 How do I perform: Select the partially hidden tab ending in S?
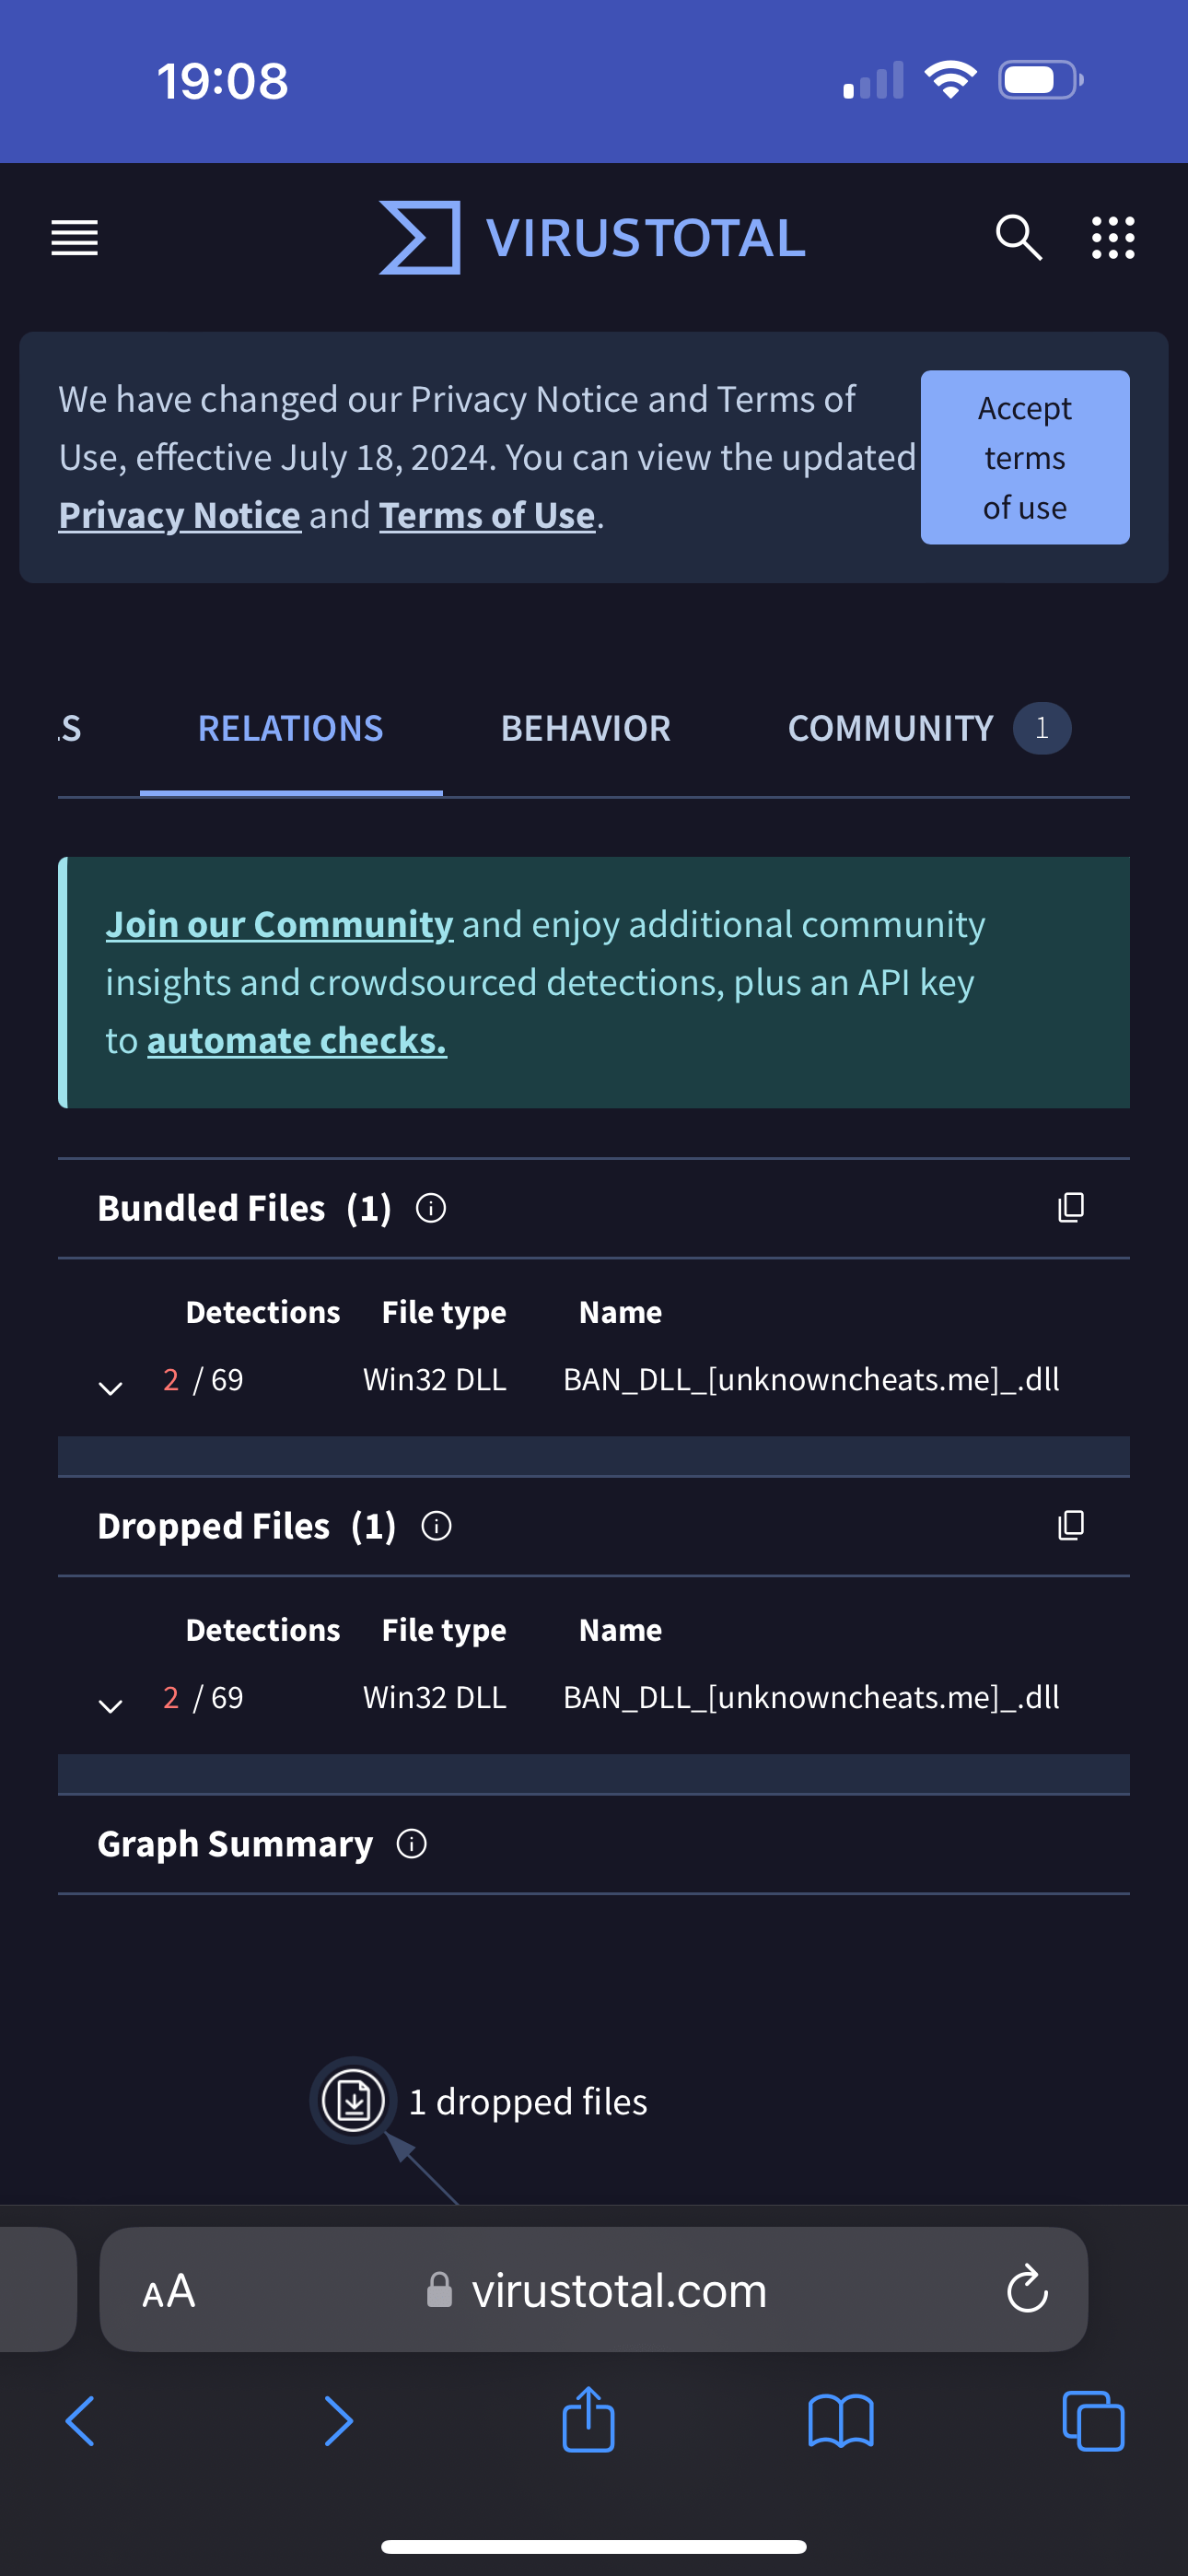click(x=70, y=729)
